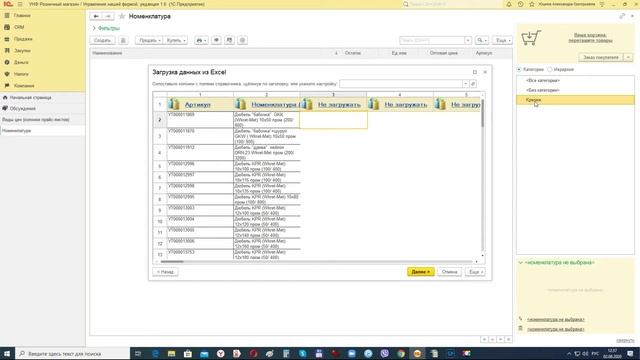Image resolution: width=640 pixels, height=360 pixels.
Task: Open the Еще menu in the Excel dialog
Action: pos(475,272)
